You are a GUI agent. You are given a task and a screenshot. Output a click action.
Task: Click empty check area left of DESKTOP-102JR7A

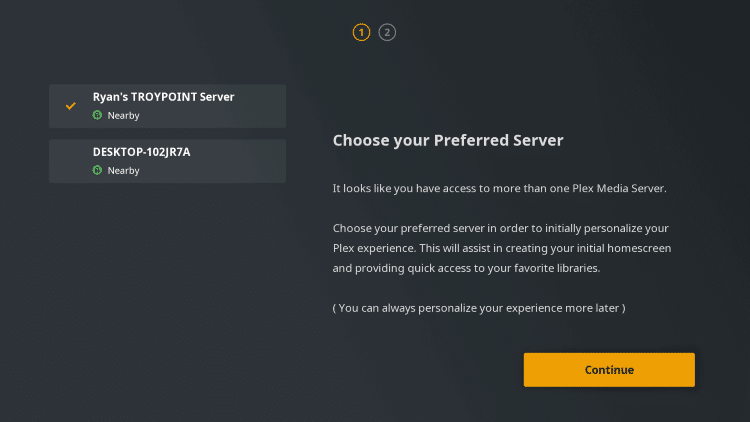point(70,161)
